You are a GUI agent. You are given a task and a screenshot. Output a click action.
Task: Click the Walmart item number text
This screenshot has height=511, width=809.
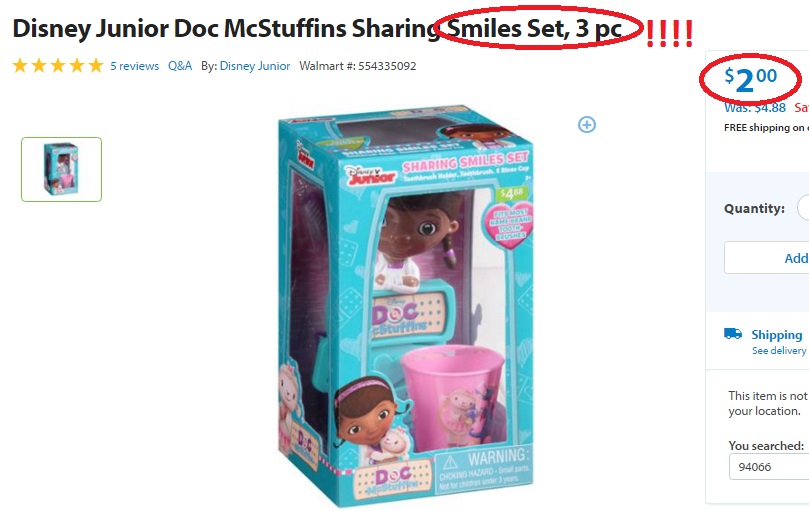coord(358,66)
